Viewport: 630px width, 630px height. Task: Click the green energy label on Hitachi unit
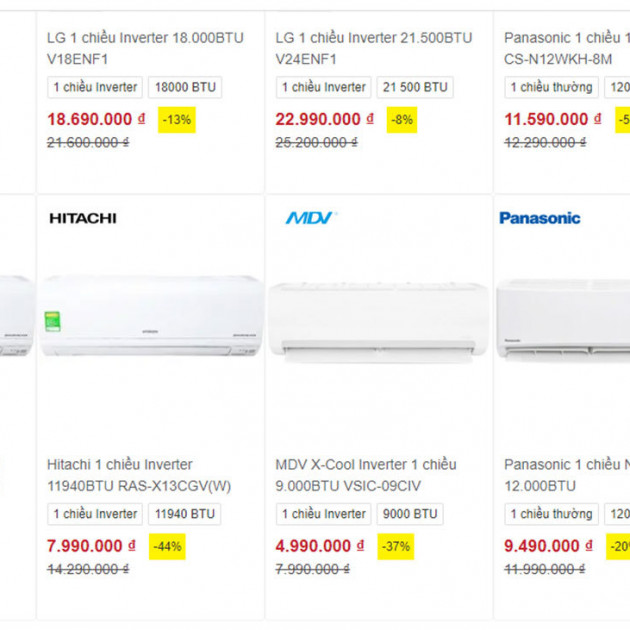[x=52, y=321]
